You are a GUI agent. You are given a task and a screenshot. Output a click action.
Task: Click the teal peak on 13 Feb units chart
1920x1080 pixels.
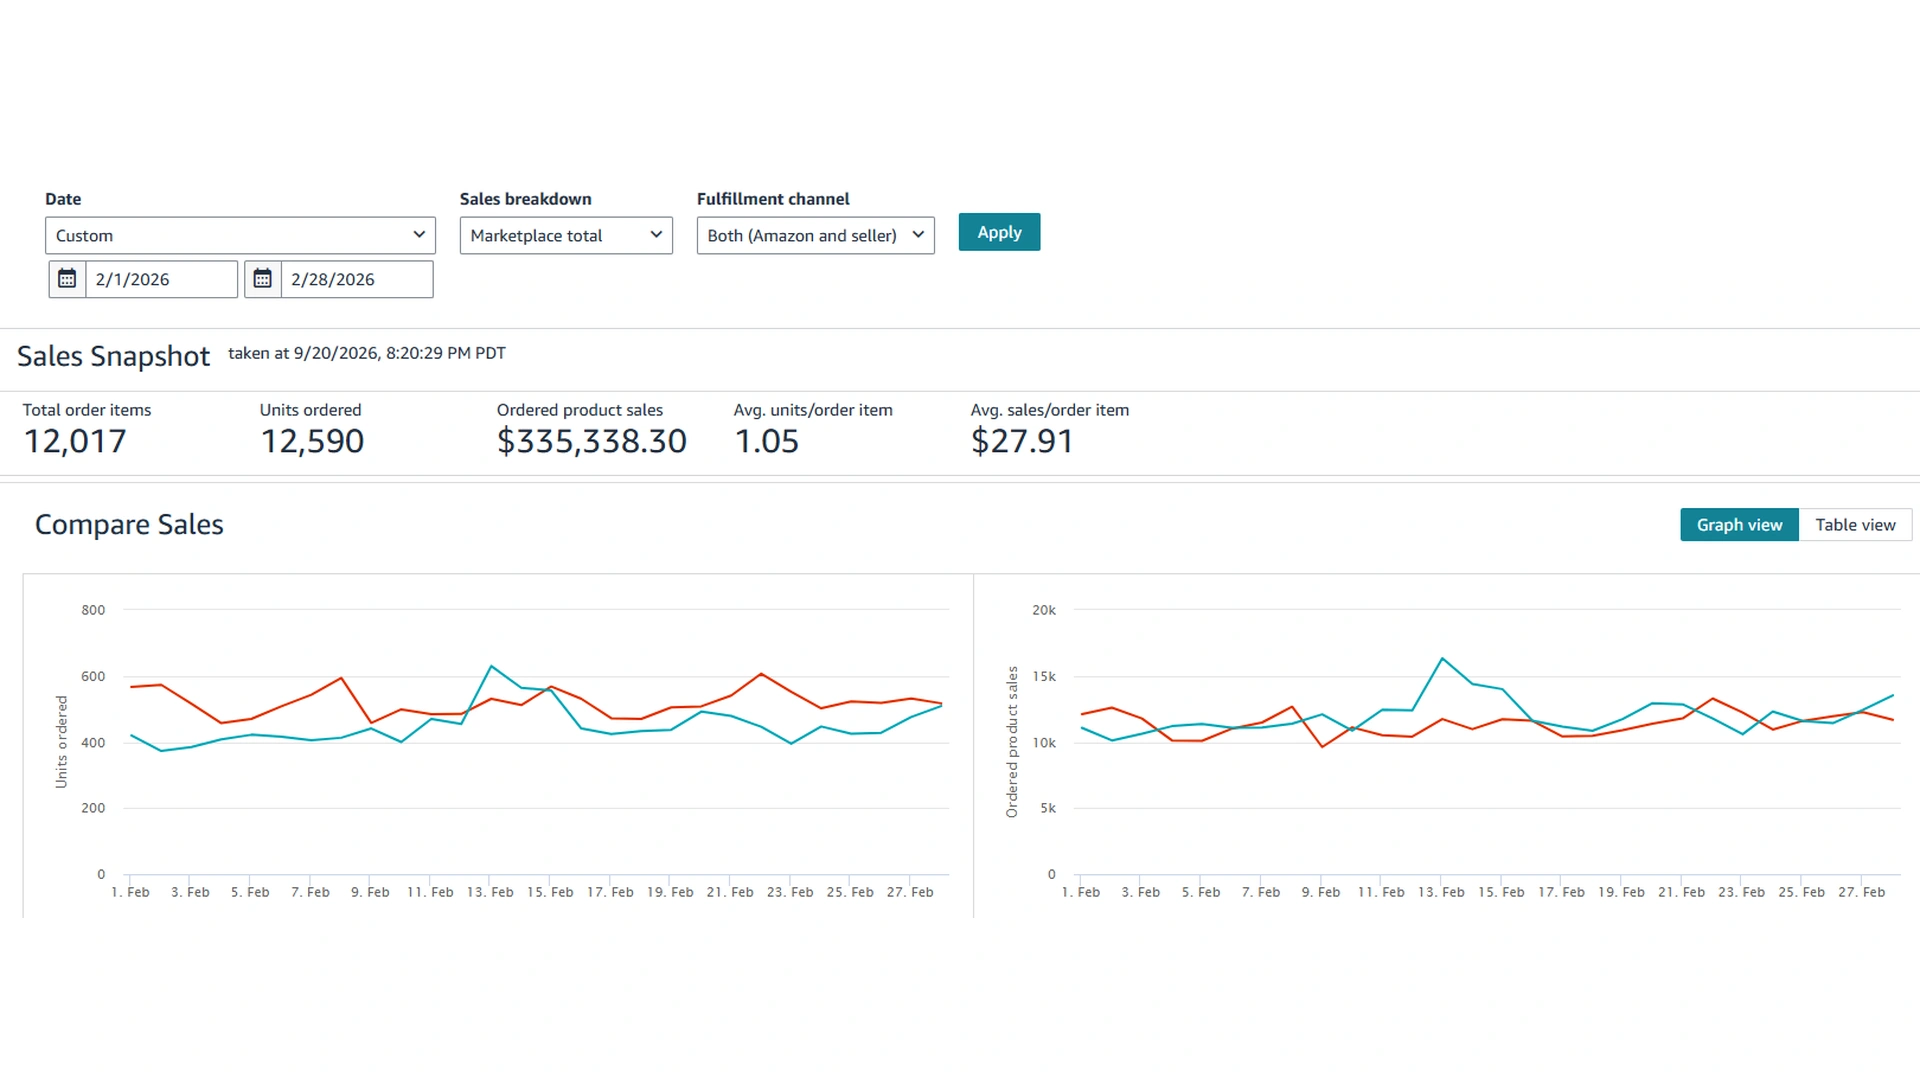[x=491, y=666]
